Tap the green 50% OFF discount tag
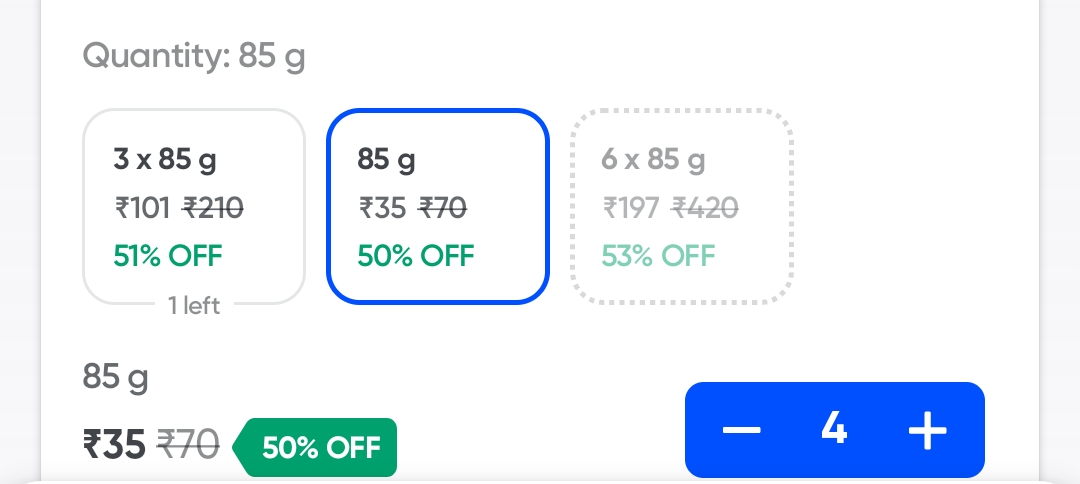 [319, 447]
